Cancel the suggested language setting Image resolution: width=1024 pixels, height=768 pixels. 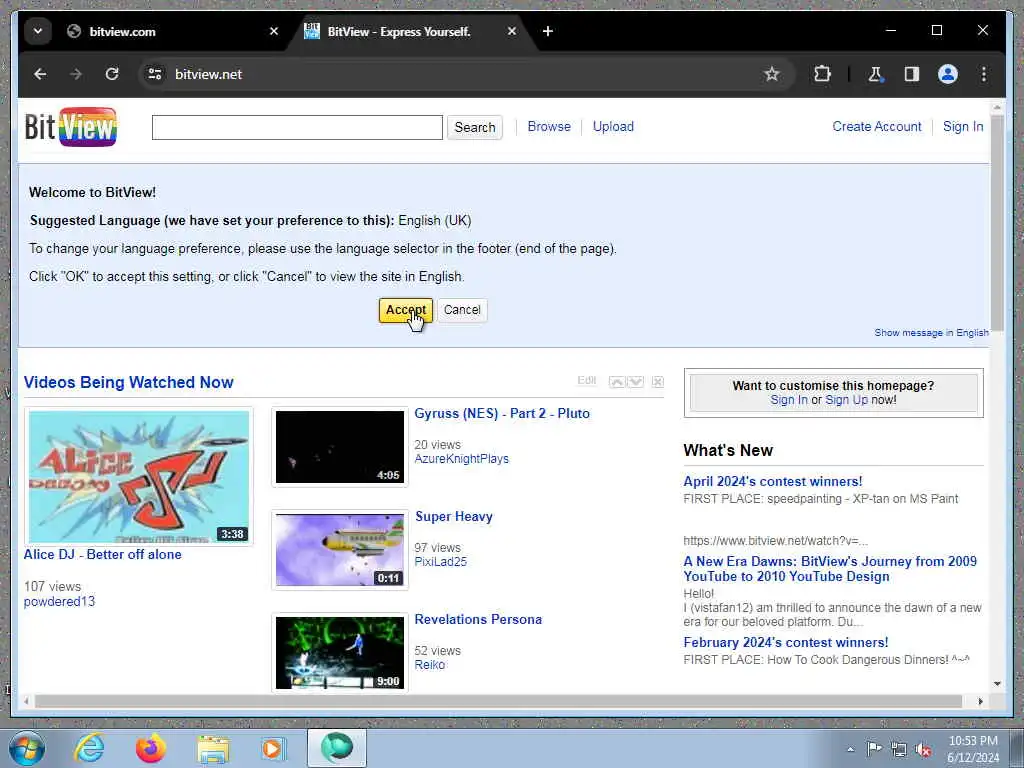click(x=462, y=310)
